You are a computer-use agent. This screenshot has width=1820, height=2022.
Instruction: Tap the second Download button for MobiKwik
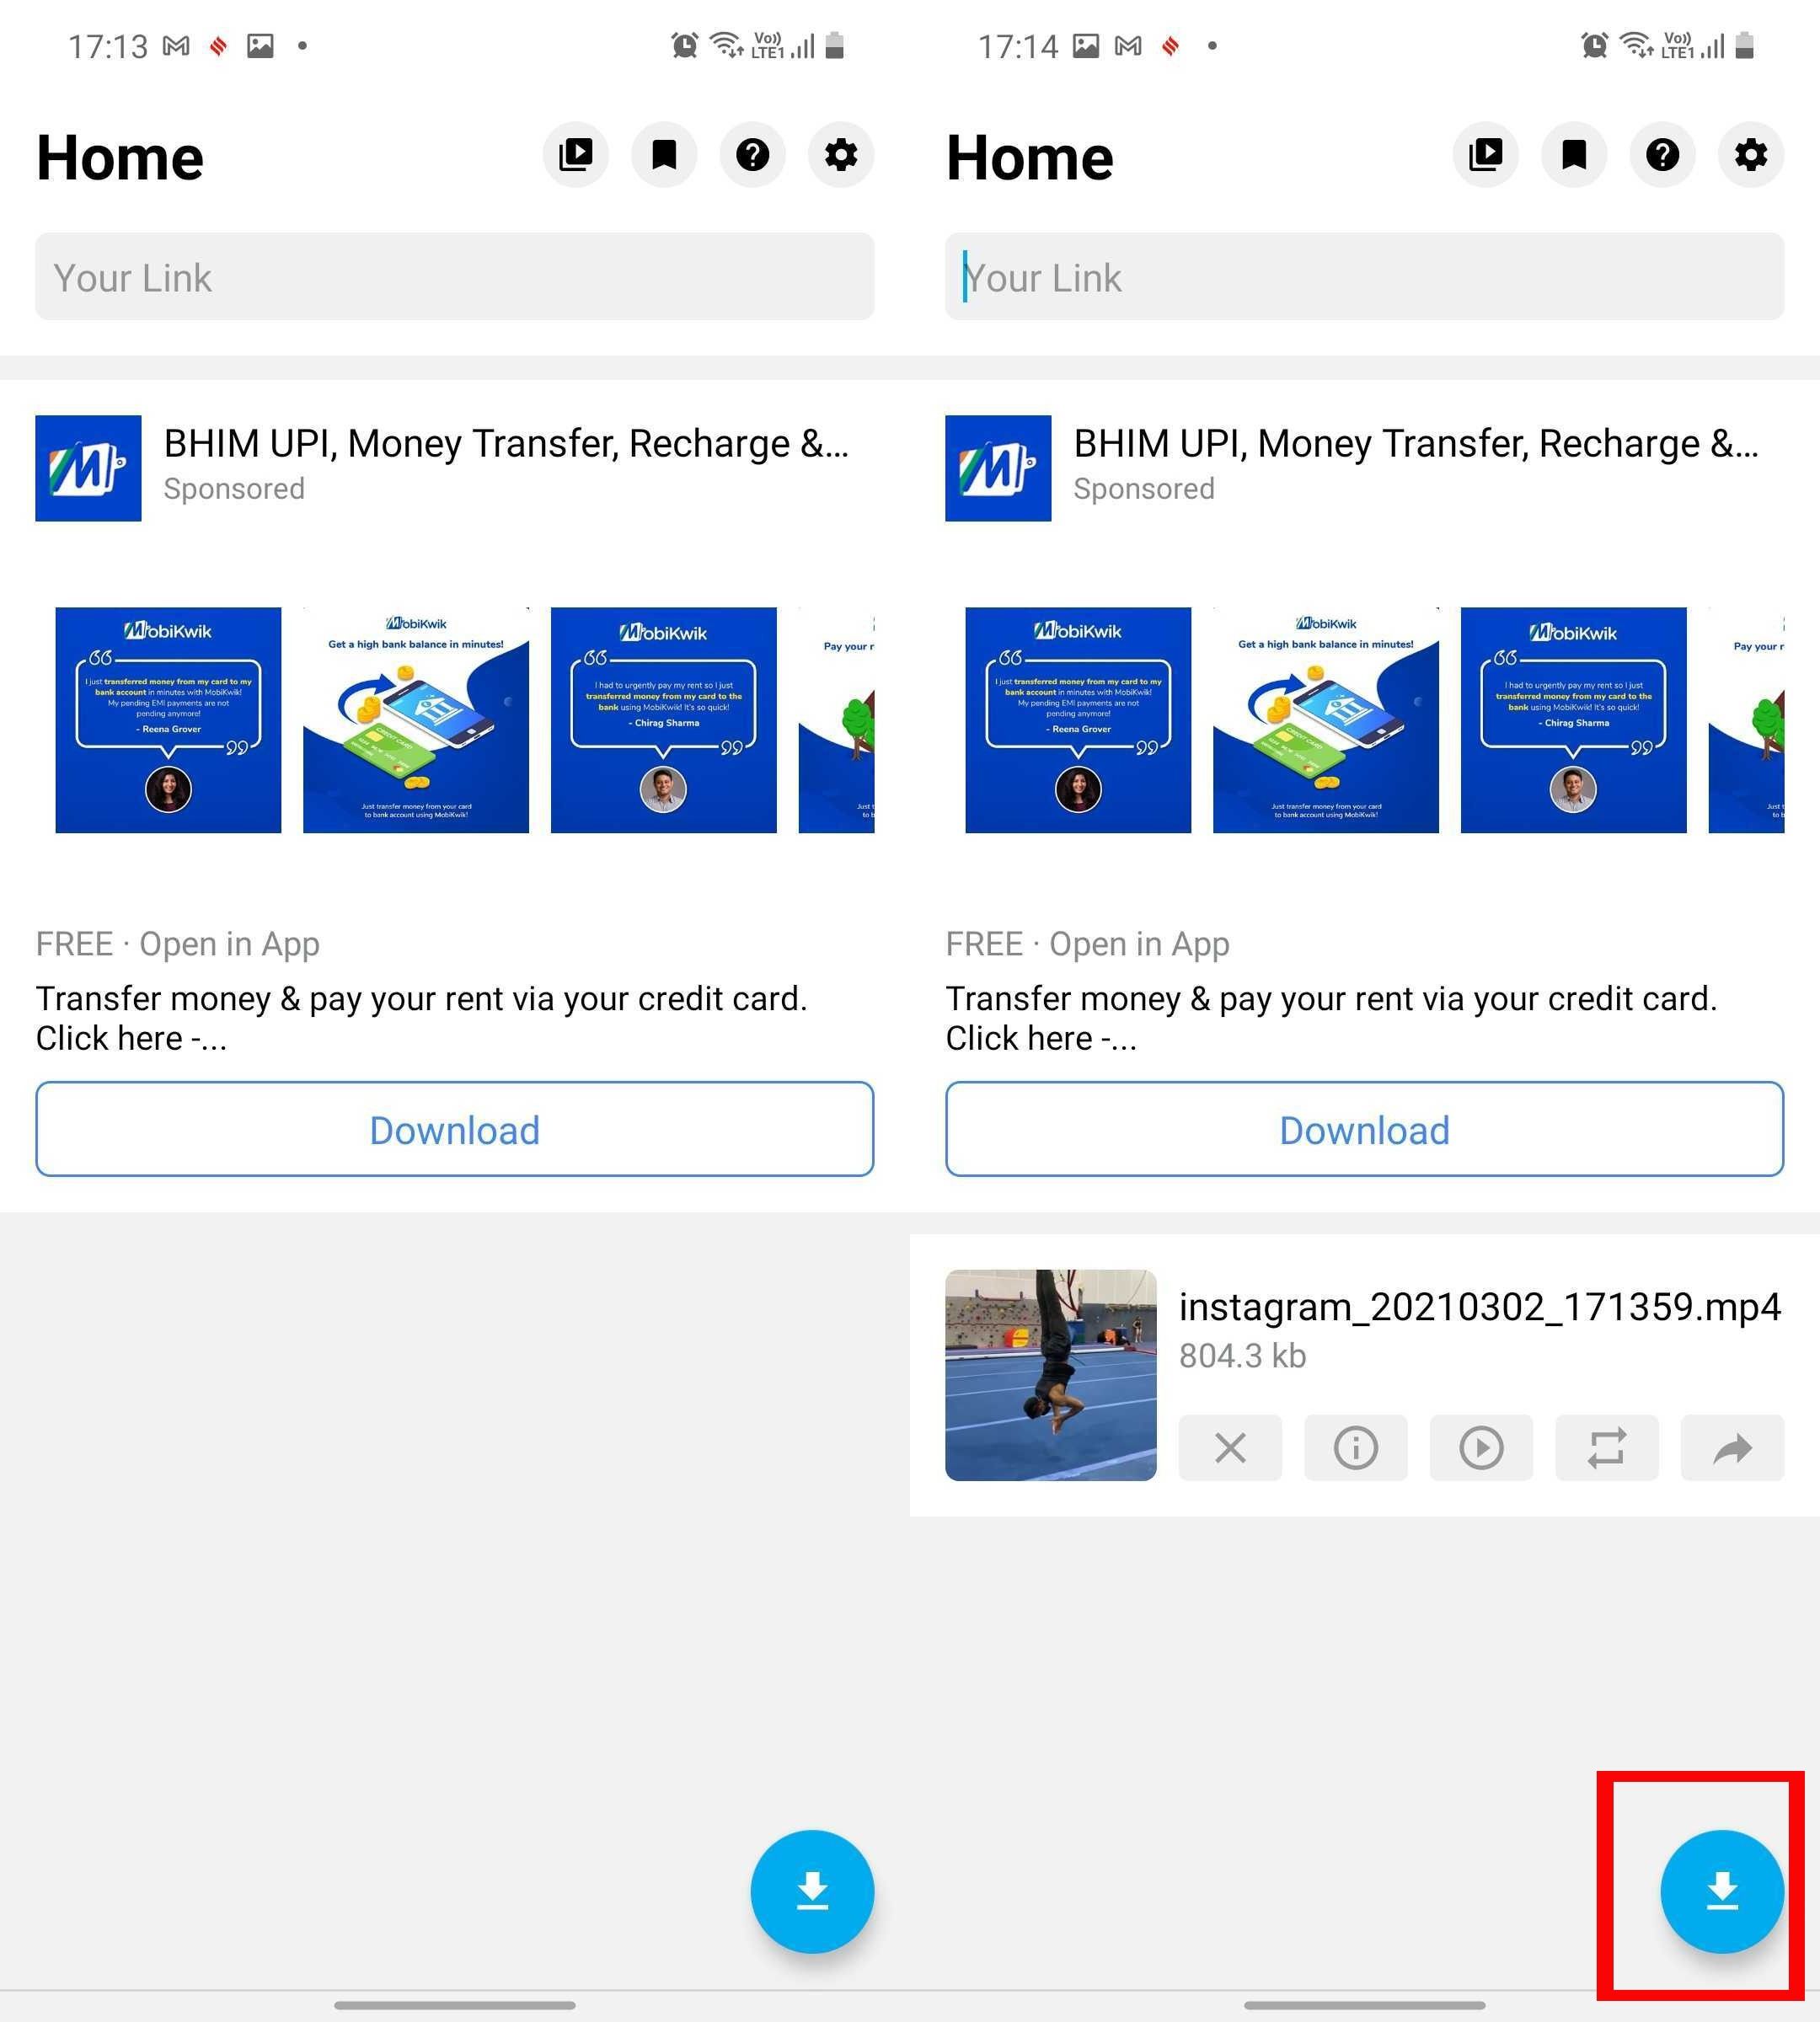[x=1365, y=1130]
